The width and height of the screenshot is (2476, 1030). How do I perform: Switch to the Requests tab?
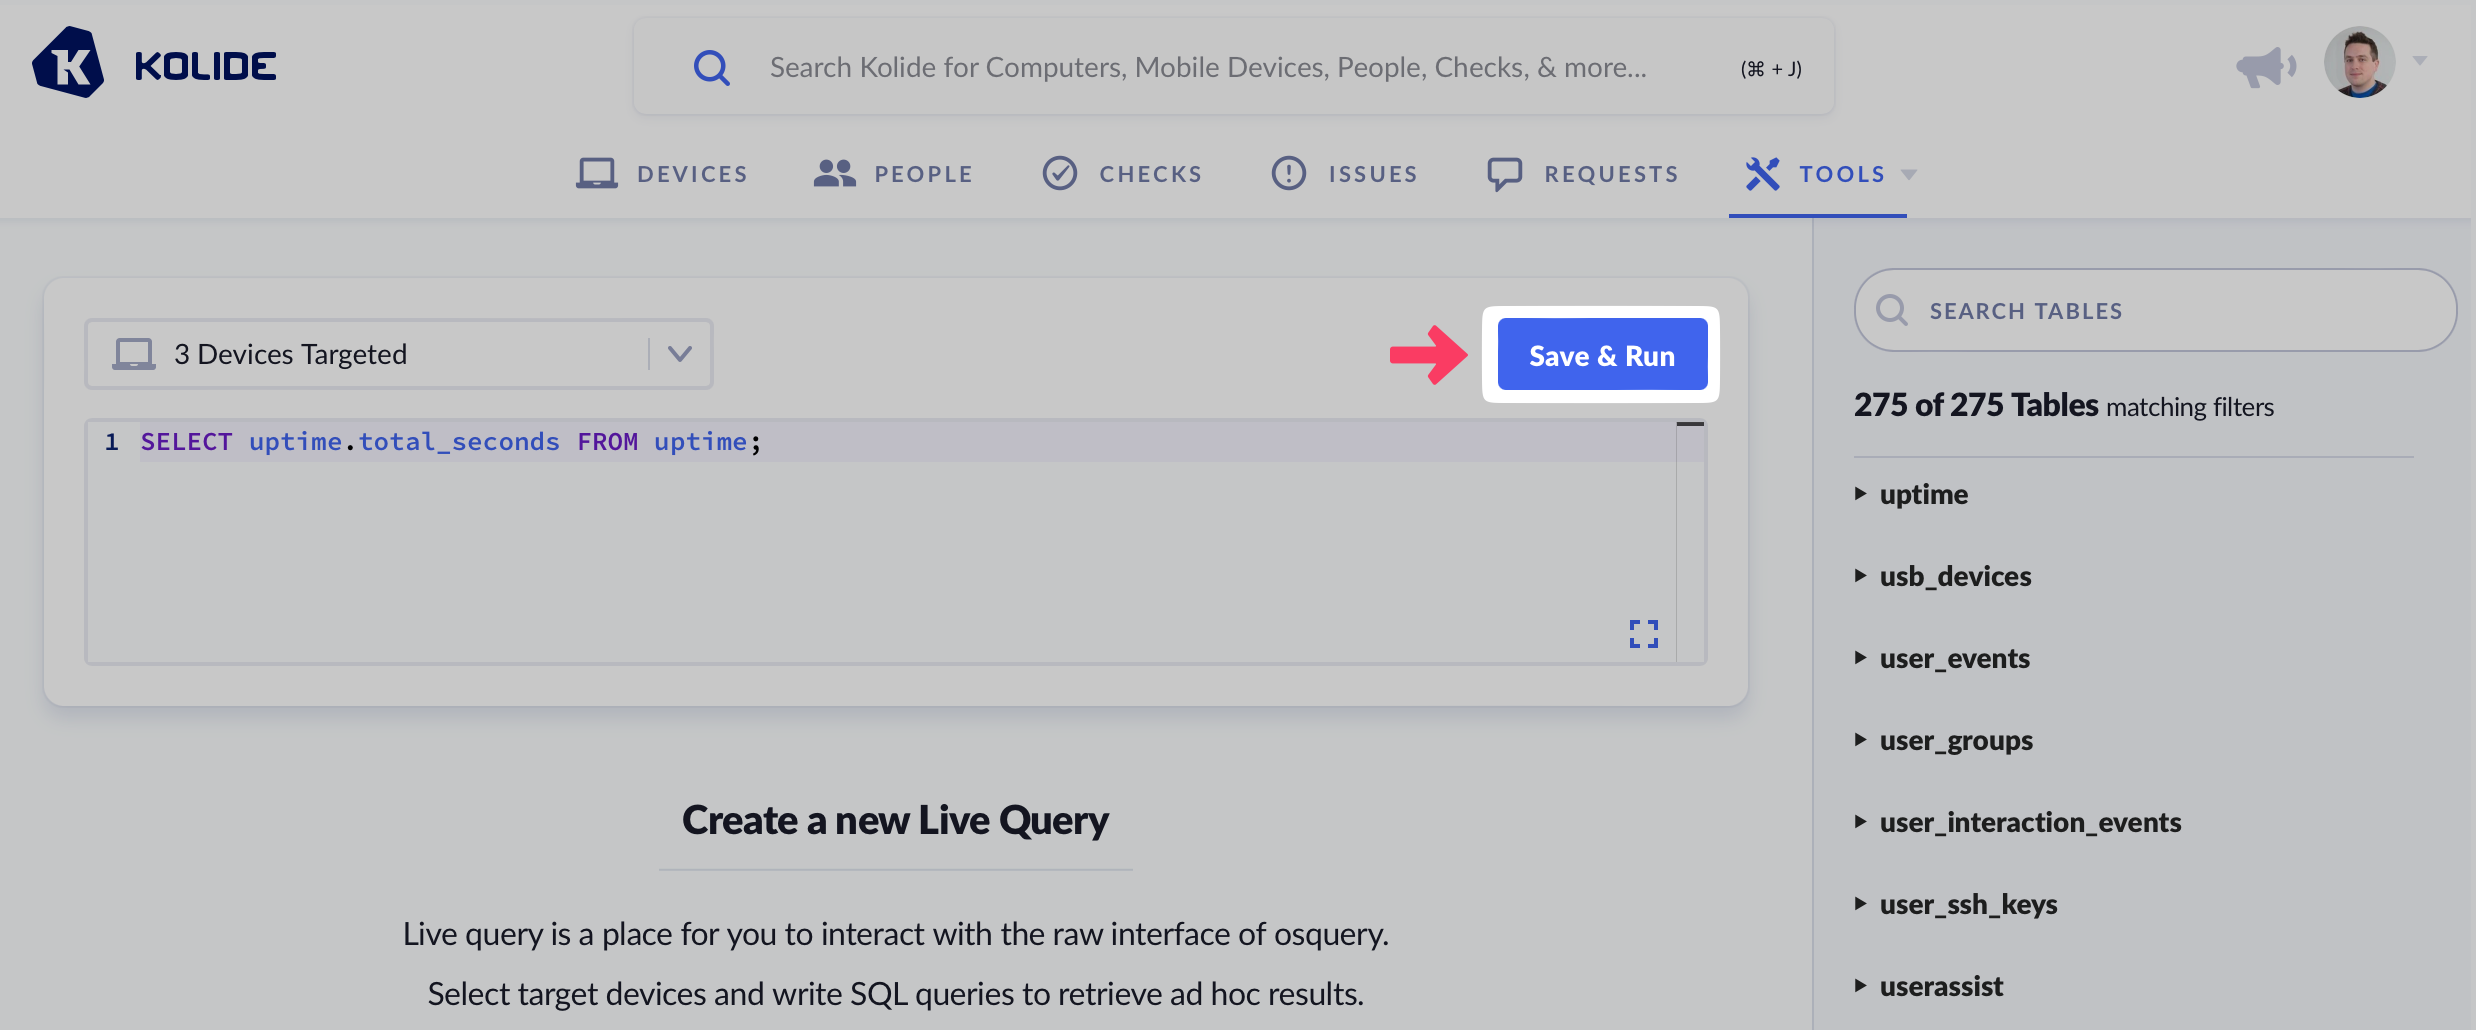[1582, 174]
